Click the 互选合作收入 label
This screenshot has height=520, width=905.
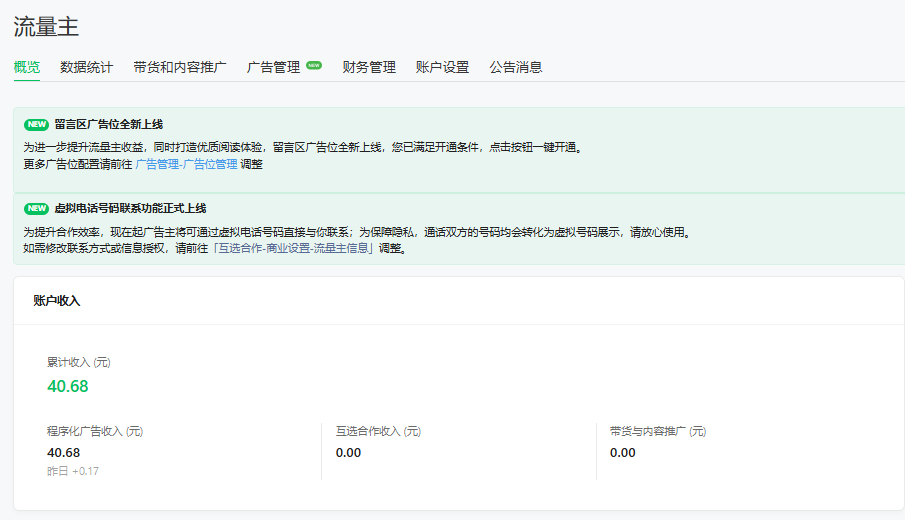click(x=378, y=432)
